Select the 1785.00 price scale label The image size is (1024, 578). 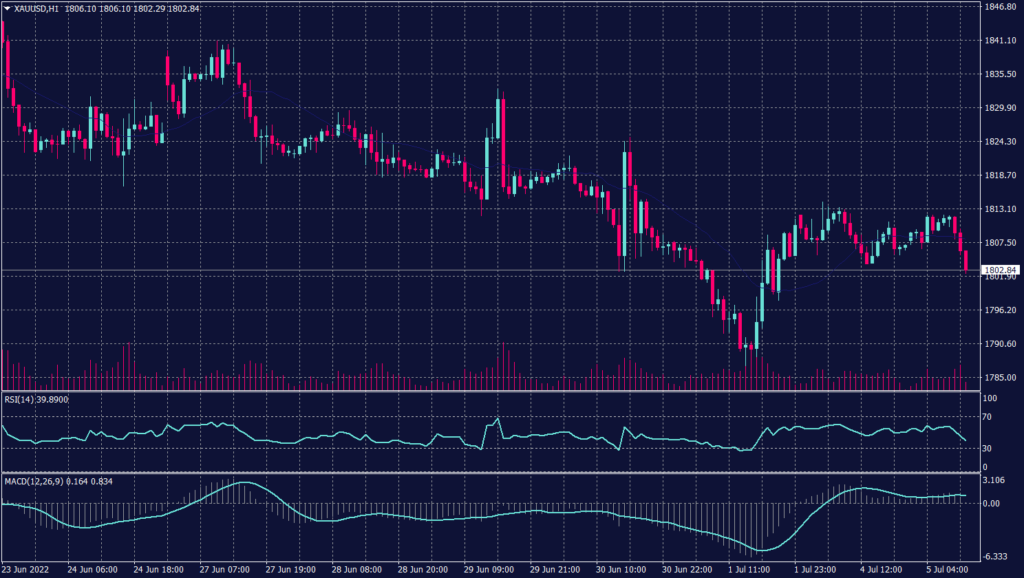[1002, 377]
